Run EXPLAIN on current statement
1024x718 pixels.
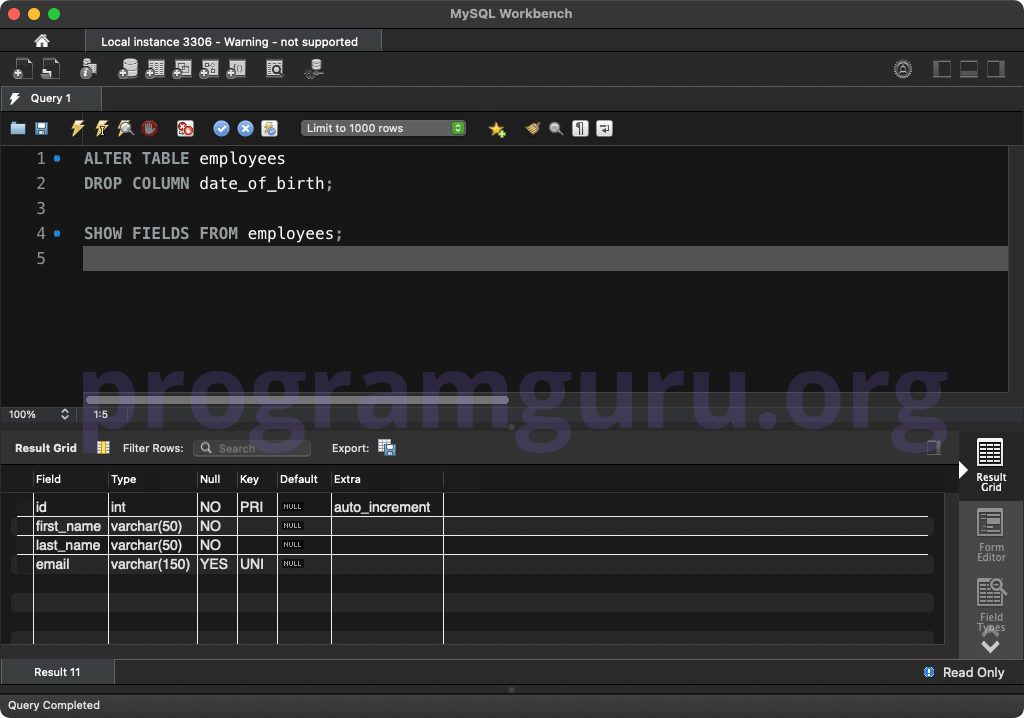point(125,128)
